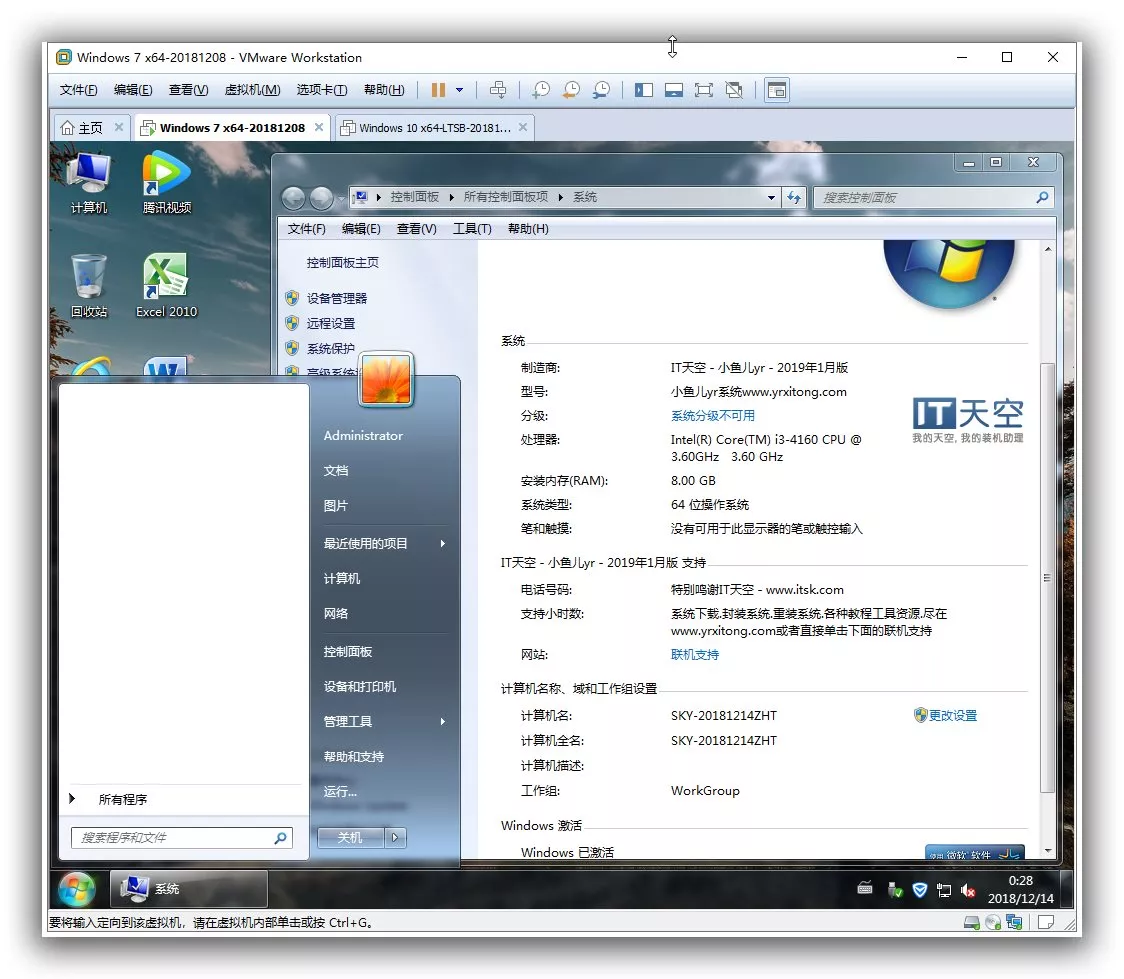Open the 腾讯视频 desktop shortcut
This screenshot has height=979, width=1124.
tap(166, 183)
